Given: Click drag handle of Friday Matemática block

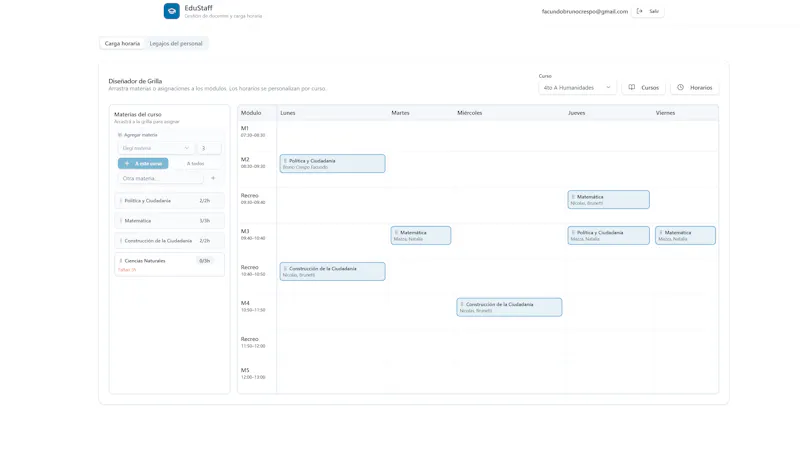Looking at the screenshot, I should (x=661, y=233).
